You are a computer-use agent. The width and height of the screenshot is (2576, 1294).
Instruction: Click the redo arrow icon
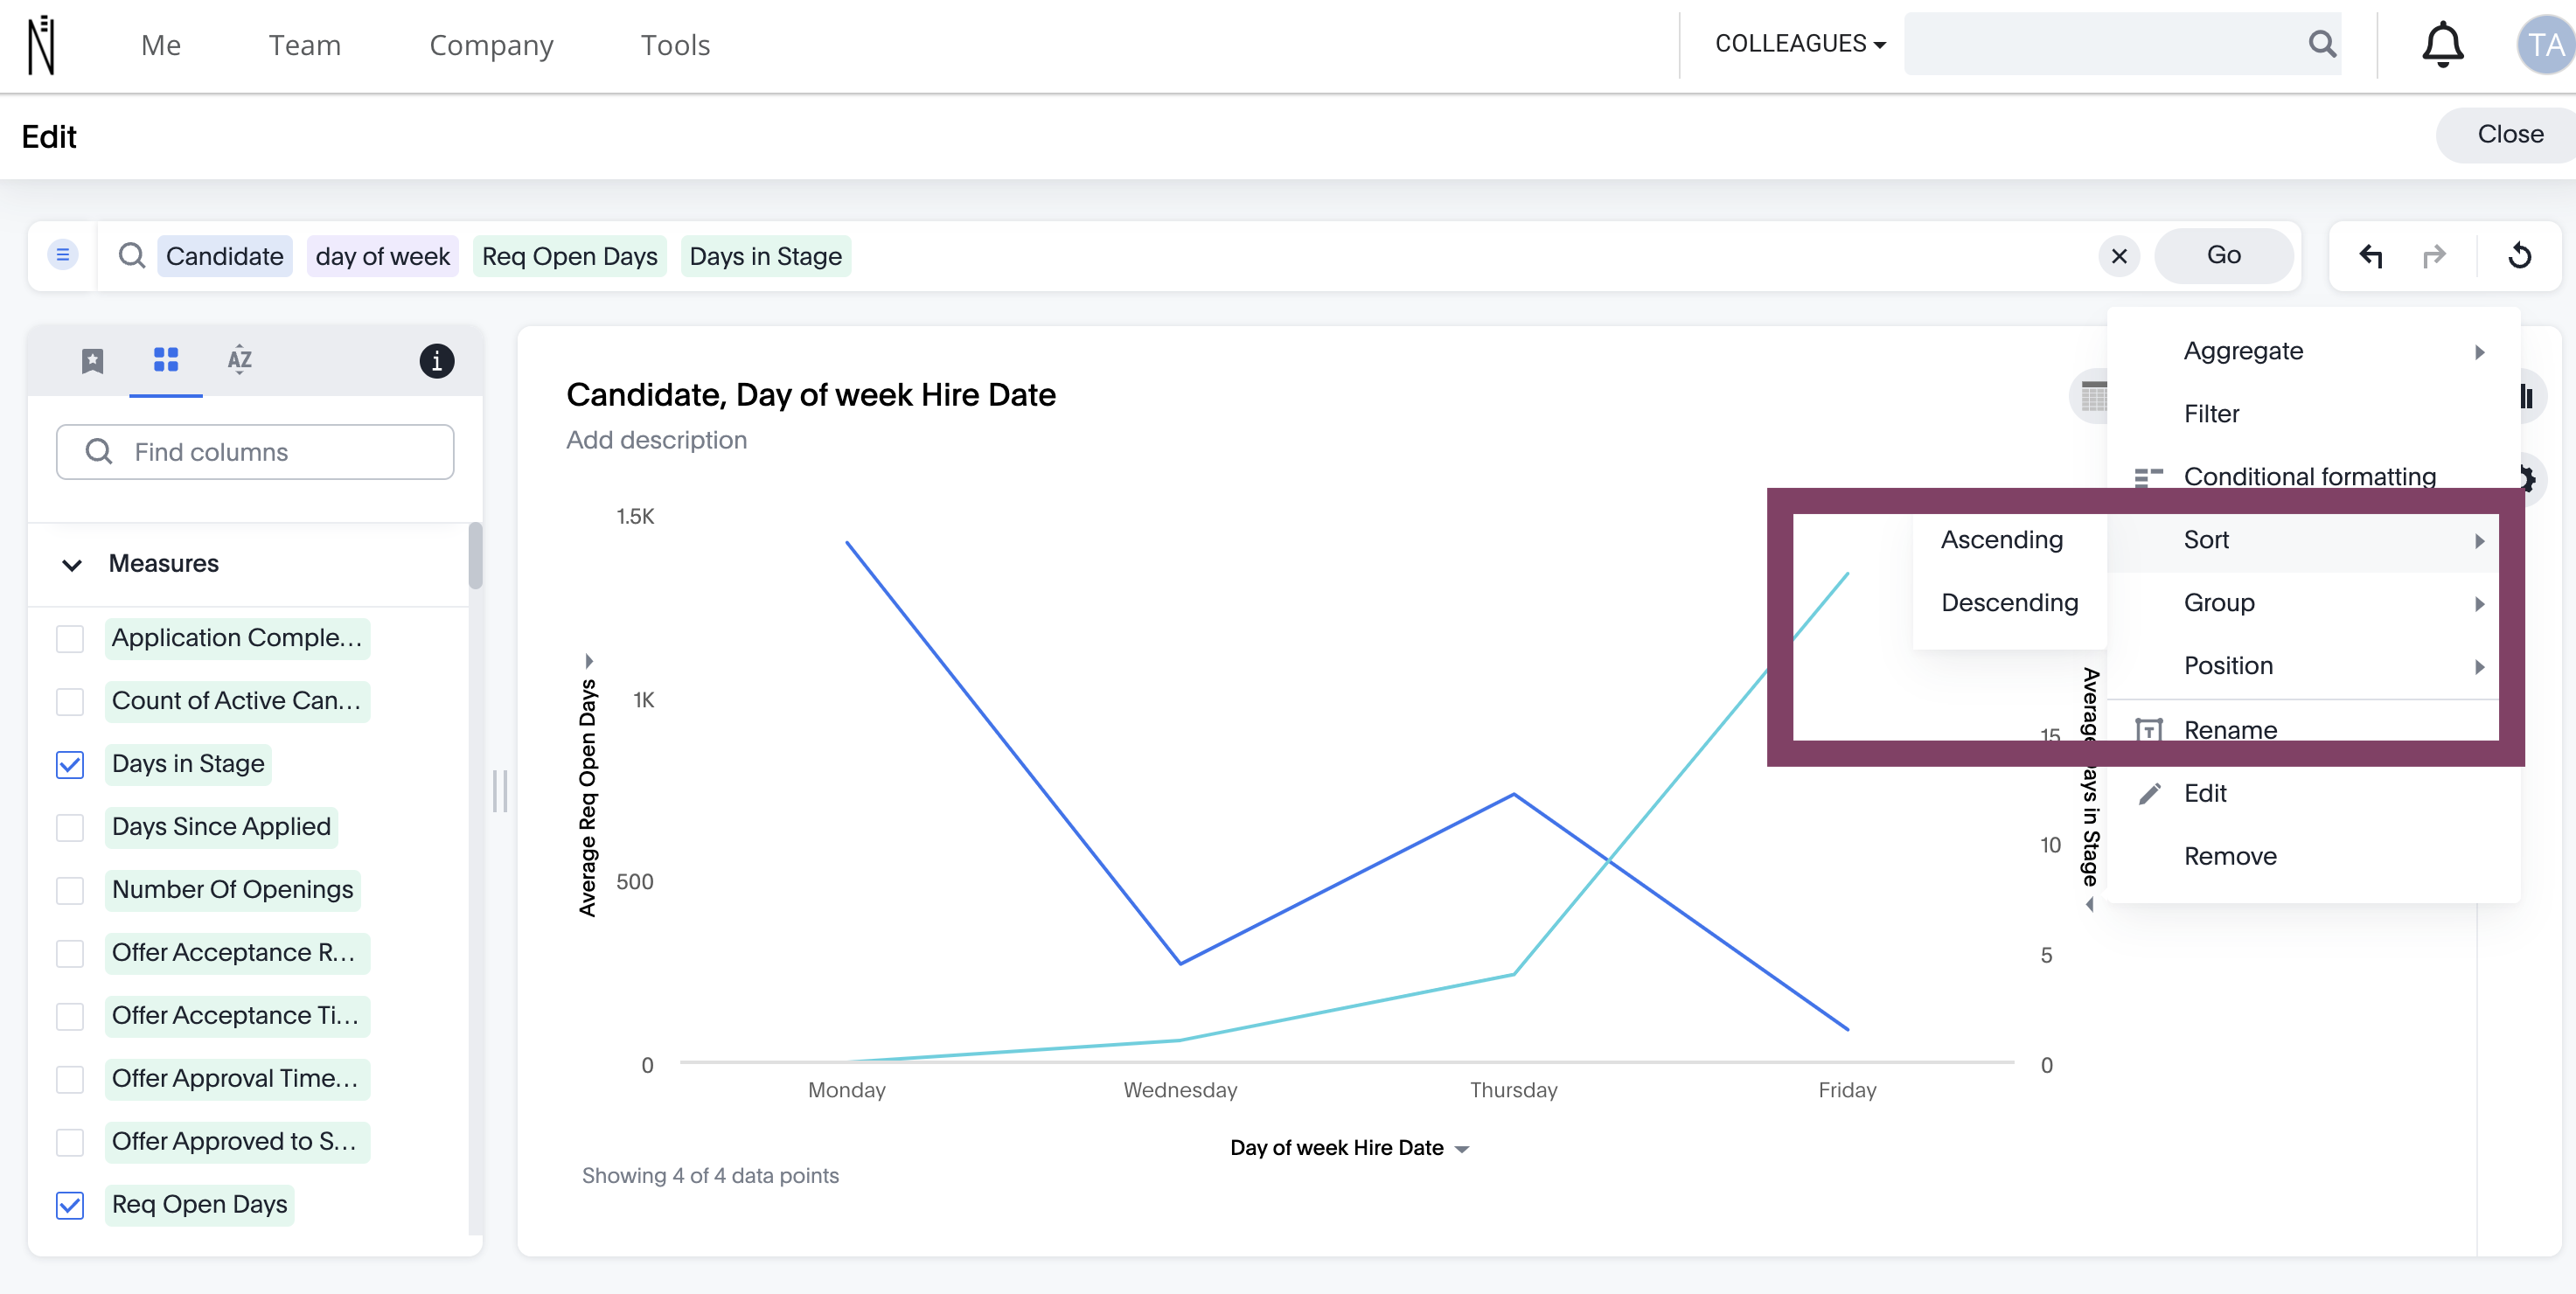(2434, 256)
